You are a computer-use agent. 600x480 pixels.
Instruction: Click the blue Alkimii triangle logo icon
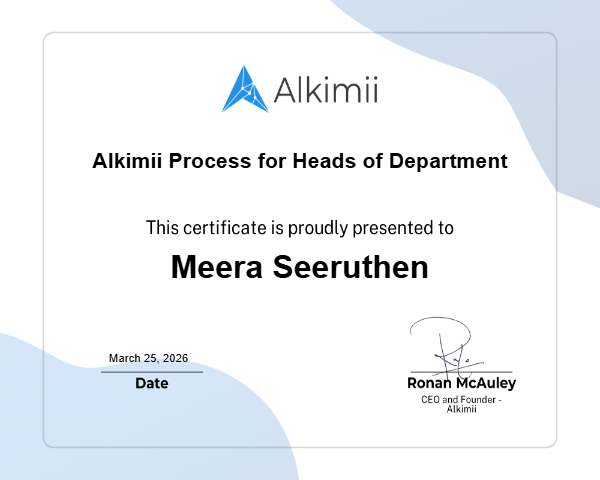tap(245, 89)
